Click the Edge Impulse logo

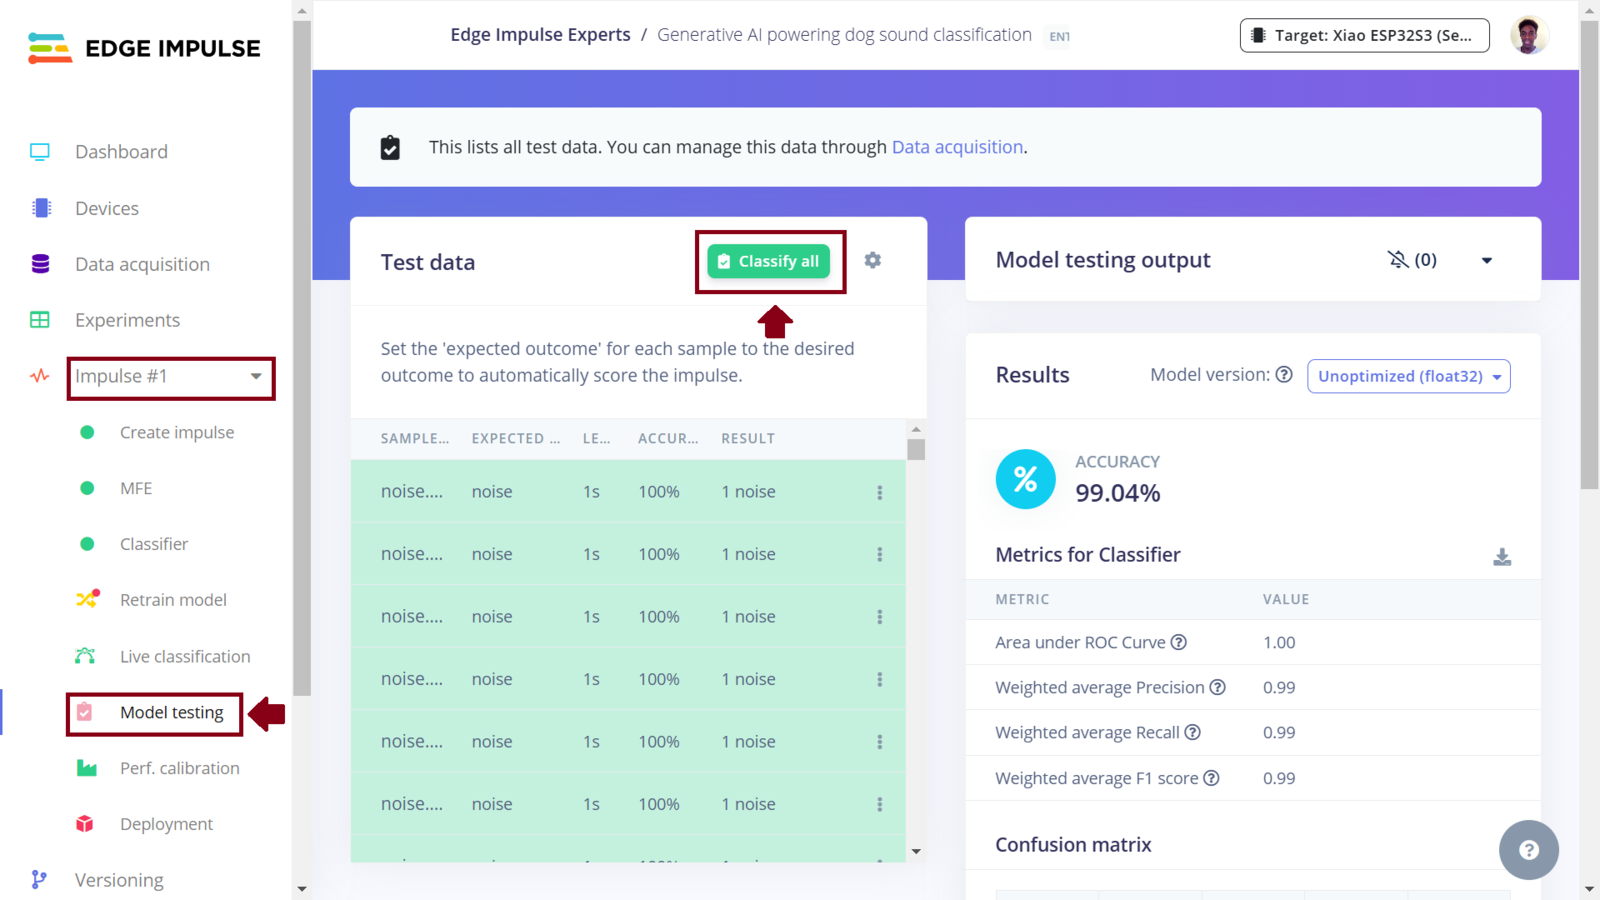click(145, 48)
